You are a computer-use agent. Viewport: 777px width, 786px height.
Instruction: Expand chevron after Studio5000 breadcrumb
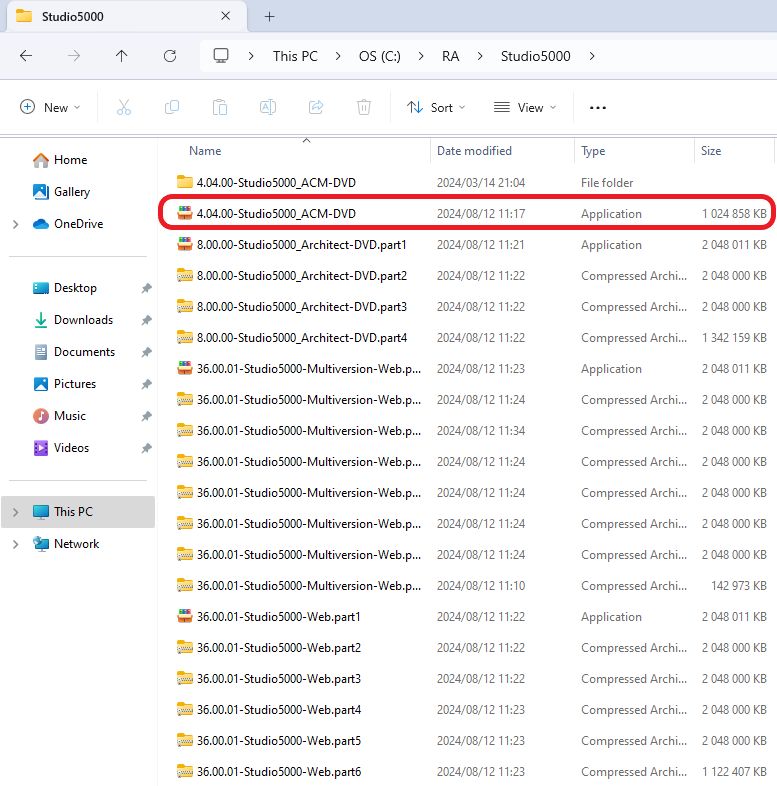(x=592, y=56)
